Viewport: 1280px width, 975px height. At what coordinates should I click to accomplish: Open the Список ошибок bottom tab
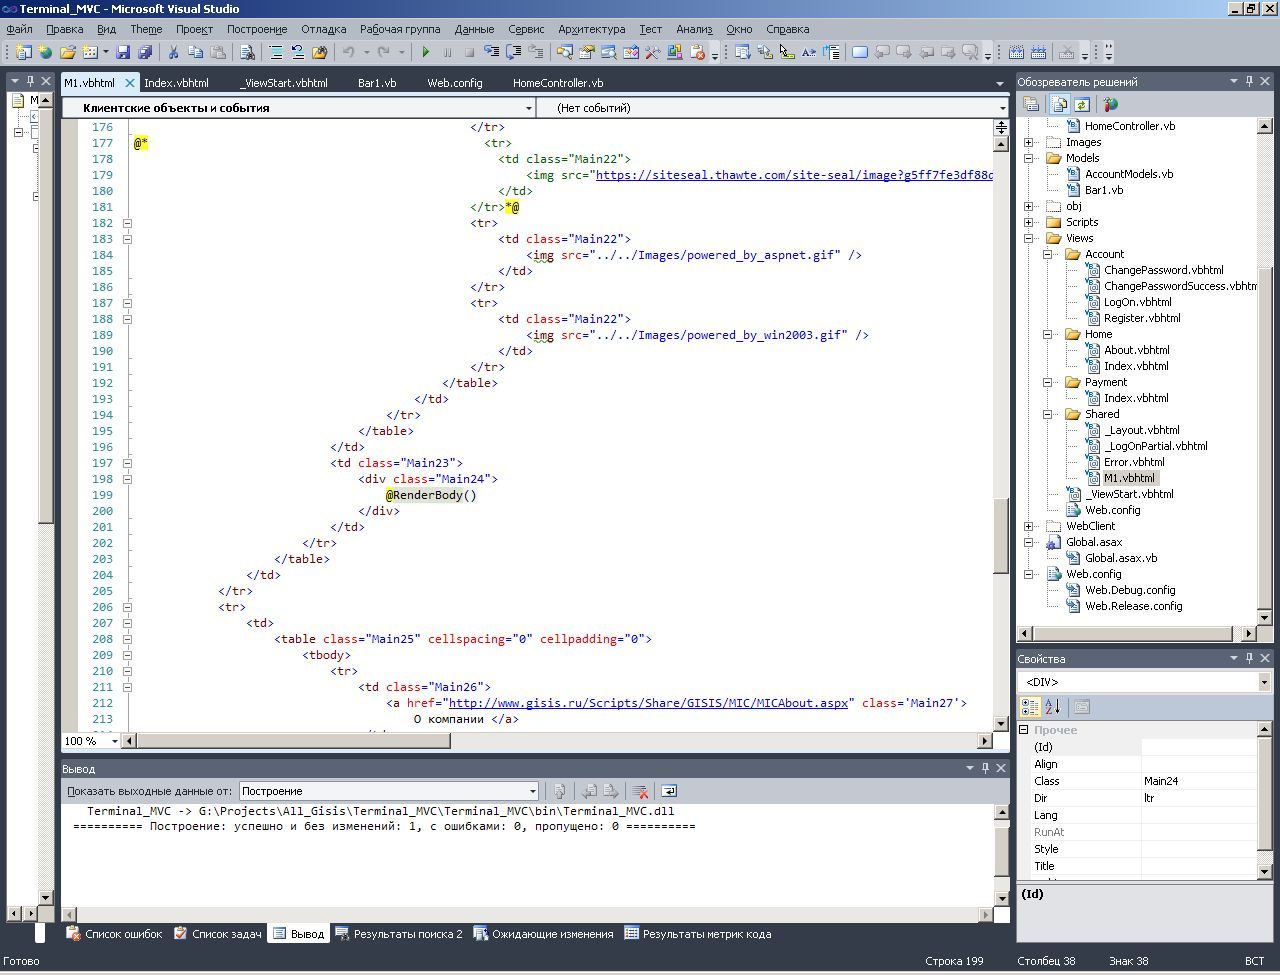pyautogui.click(x=114, y=934)
